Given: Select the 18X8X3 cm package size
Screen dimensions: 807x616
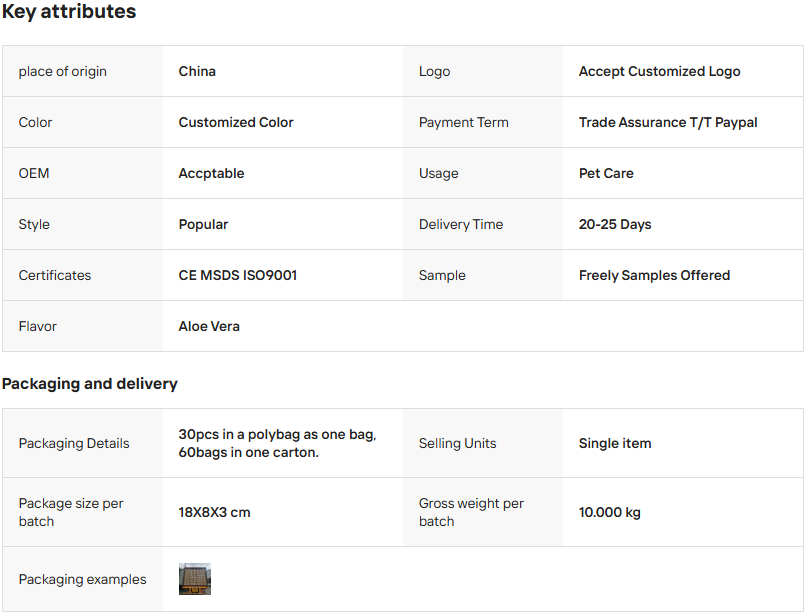Looking at the screenshot, I should (x=214, y=512).
